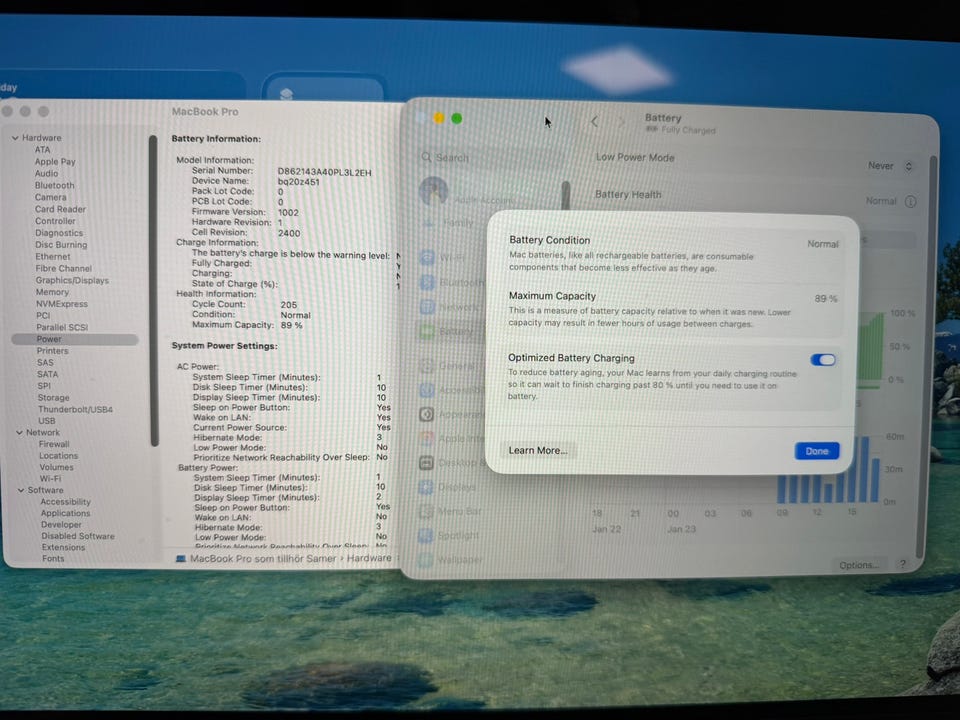Select PCI in the hardware list

pos(43,315)
